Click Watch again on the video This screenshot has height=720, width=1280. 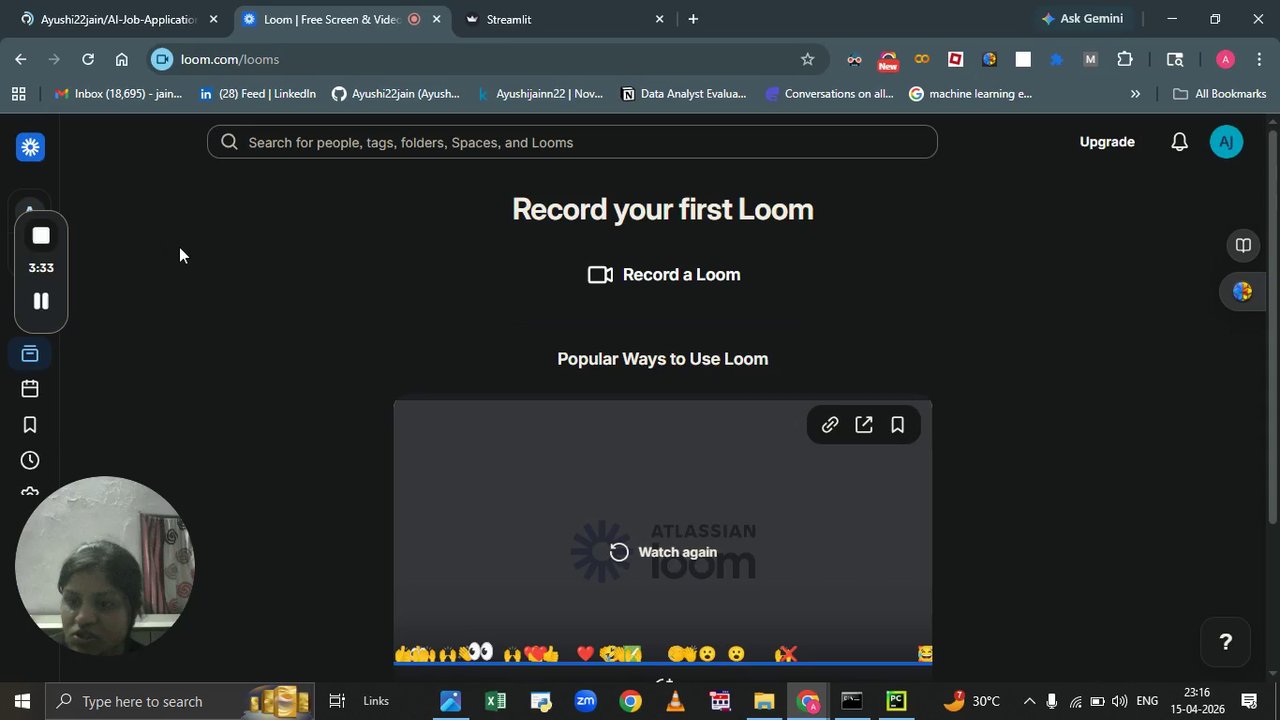coord(663,552)
